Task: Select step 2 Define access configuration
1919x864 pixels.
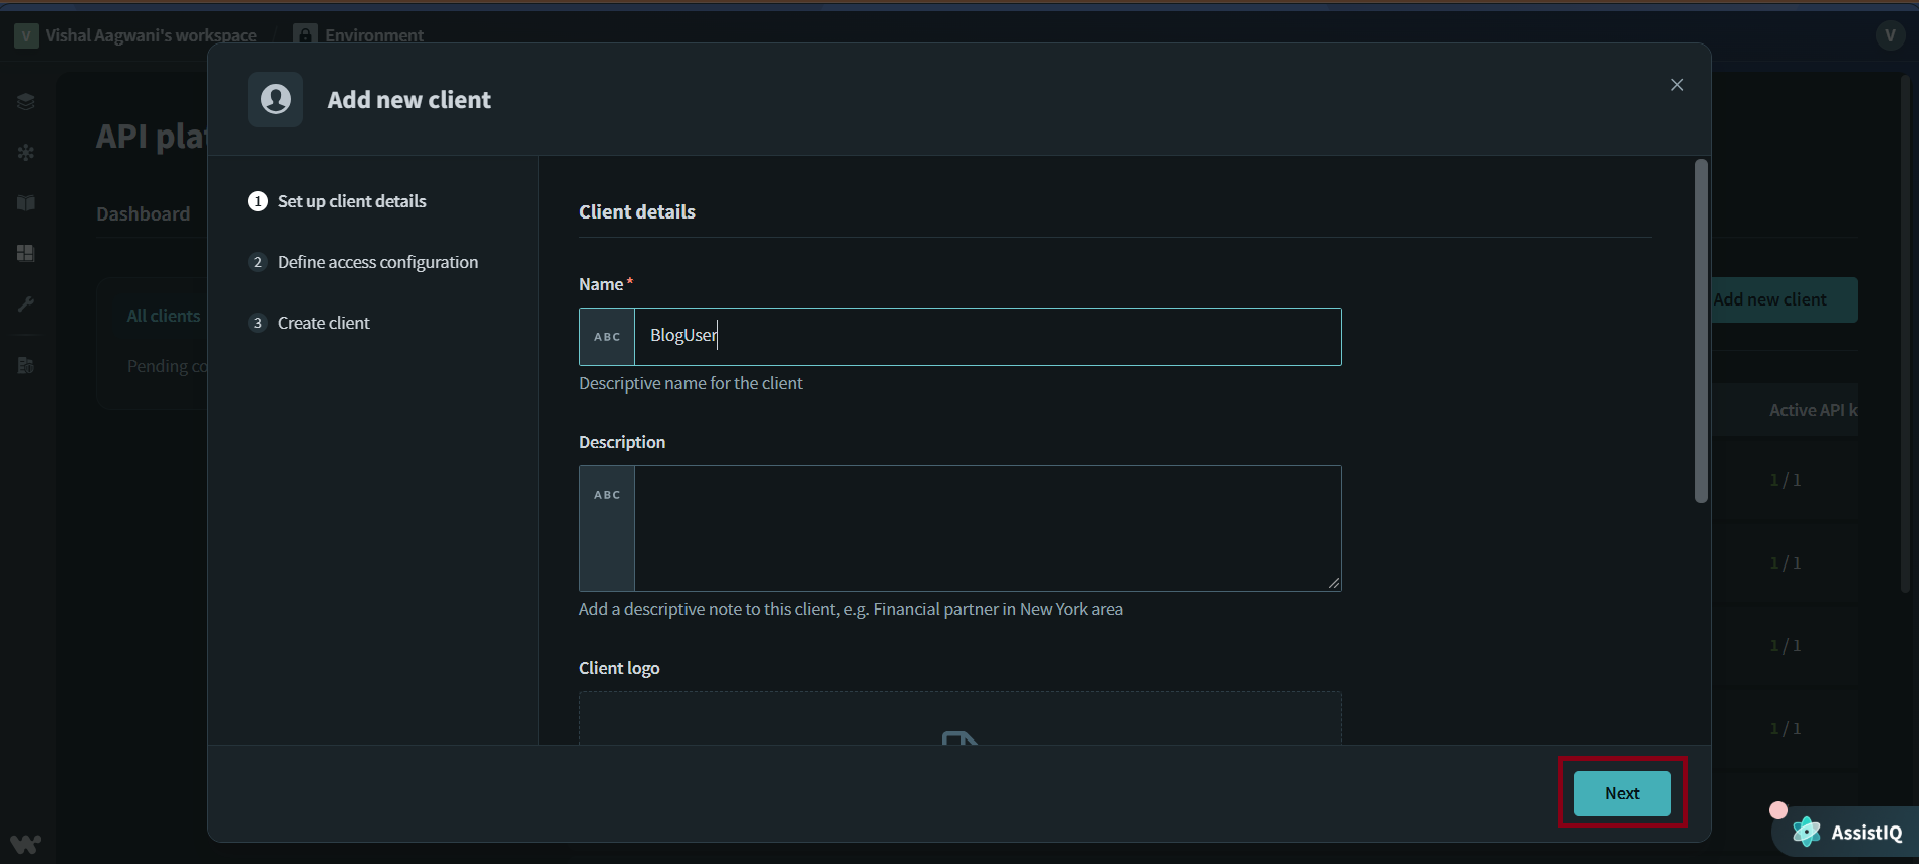Action: (364, 262)
